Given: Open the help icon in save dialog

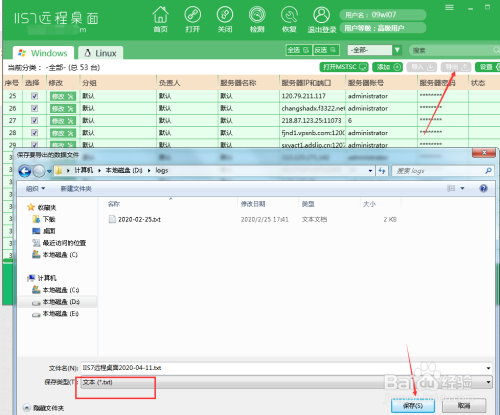Looking at the screenshot, I should (483, 188).
